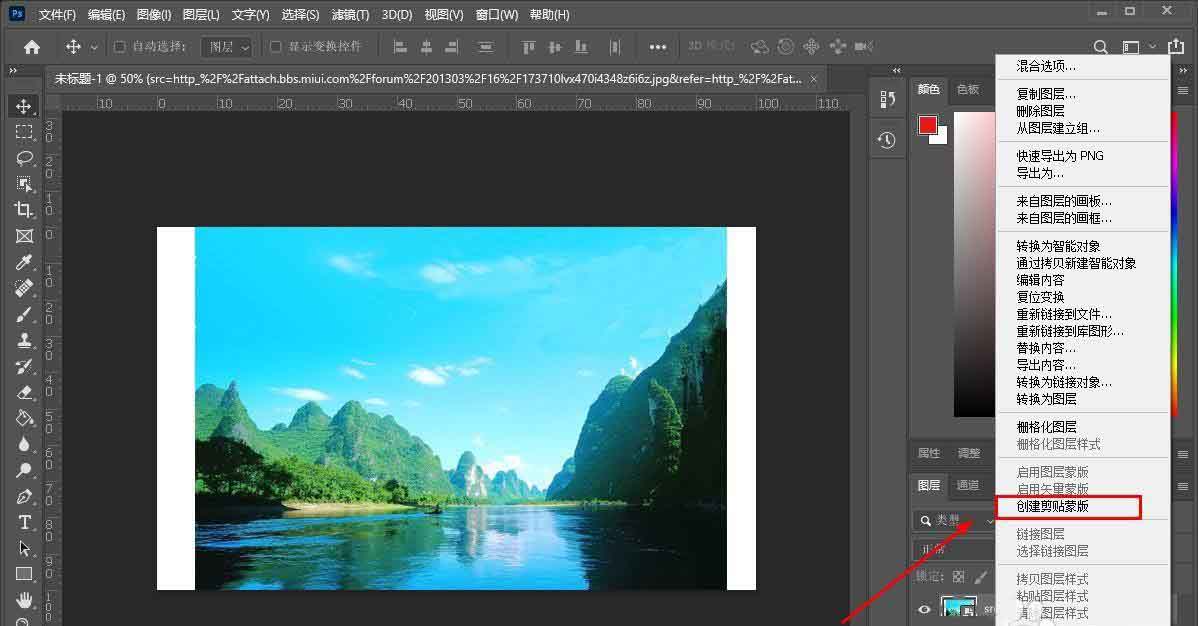Activate the Lasso tool
Viewport: 1198px width, 626px height.
point(25,158)
